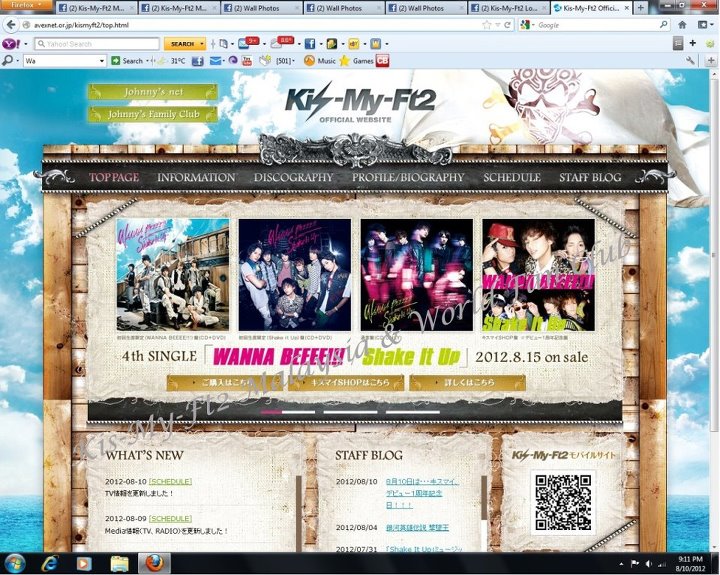Select the second slideshow indicator bar
The width and height of the screenshot is (720, 575).
pyautogui.click(x=350, y=412)
